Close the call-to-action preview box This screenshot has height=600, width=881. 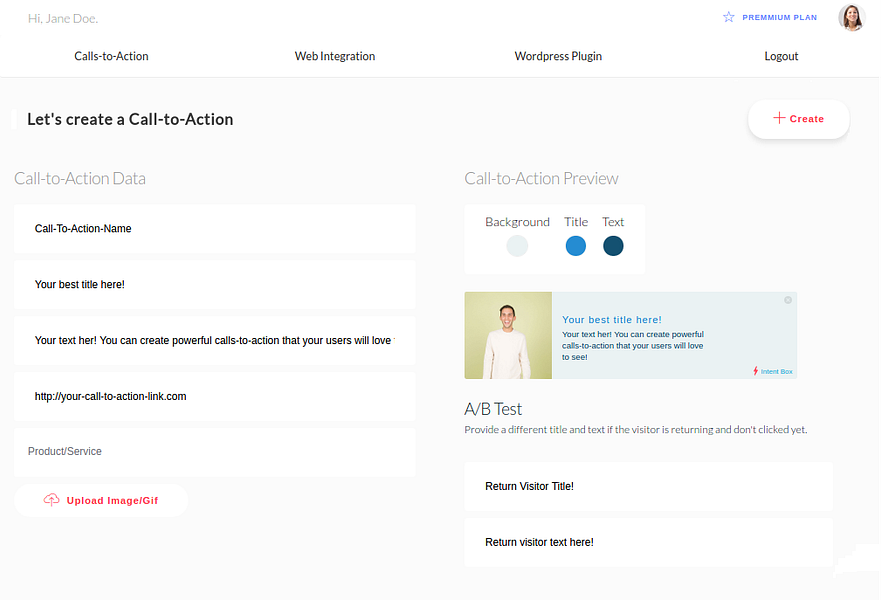tap(788, 300)
